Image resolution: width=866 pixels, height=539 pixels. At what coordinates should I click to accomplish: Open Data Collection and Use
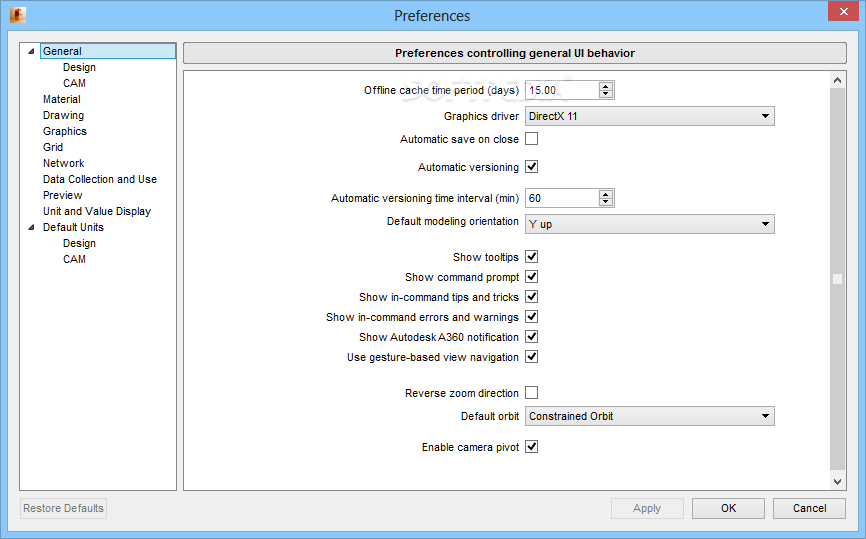100,179
